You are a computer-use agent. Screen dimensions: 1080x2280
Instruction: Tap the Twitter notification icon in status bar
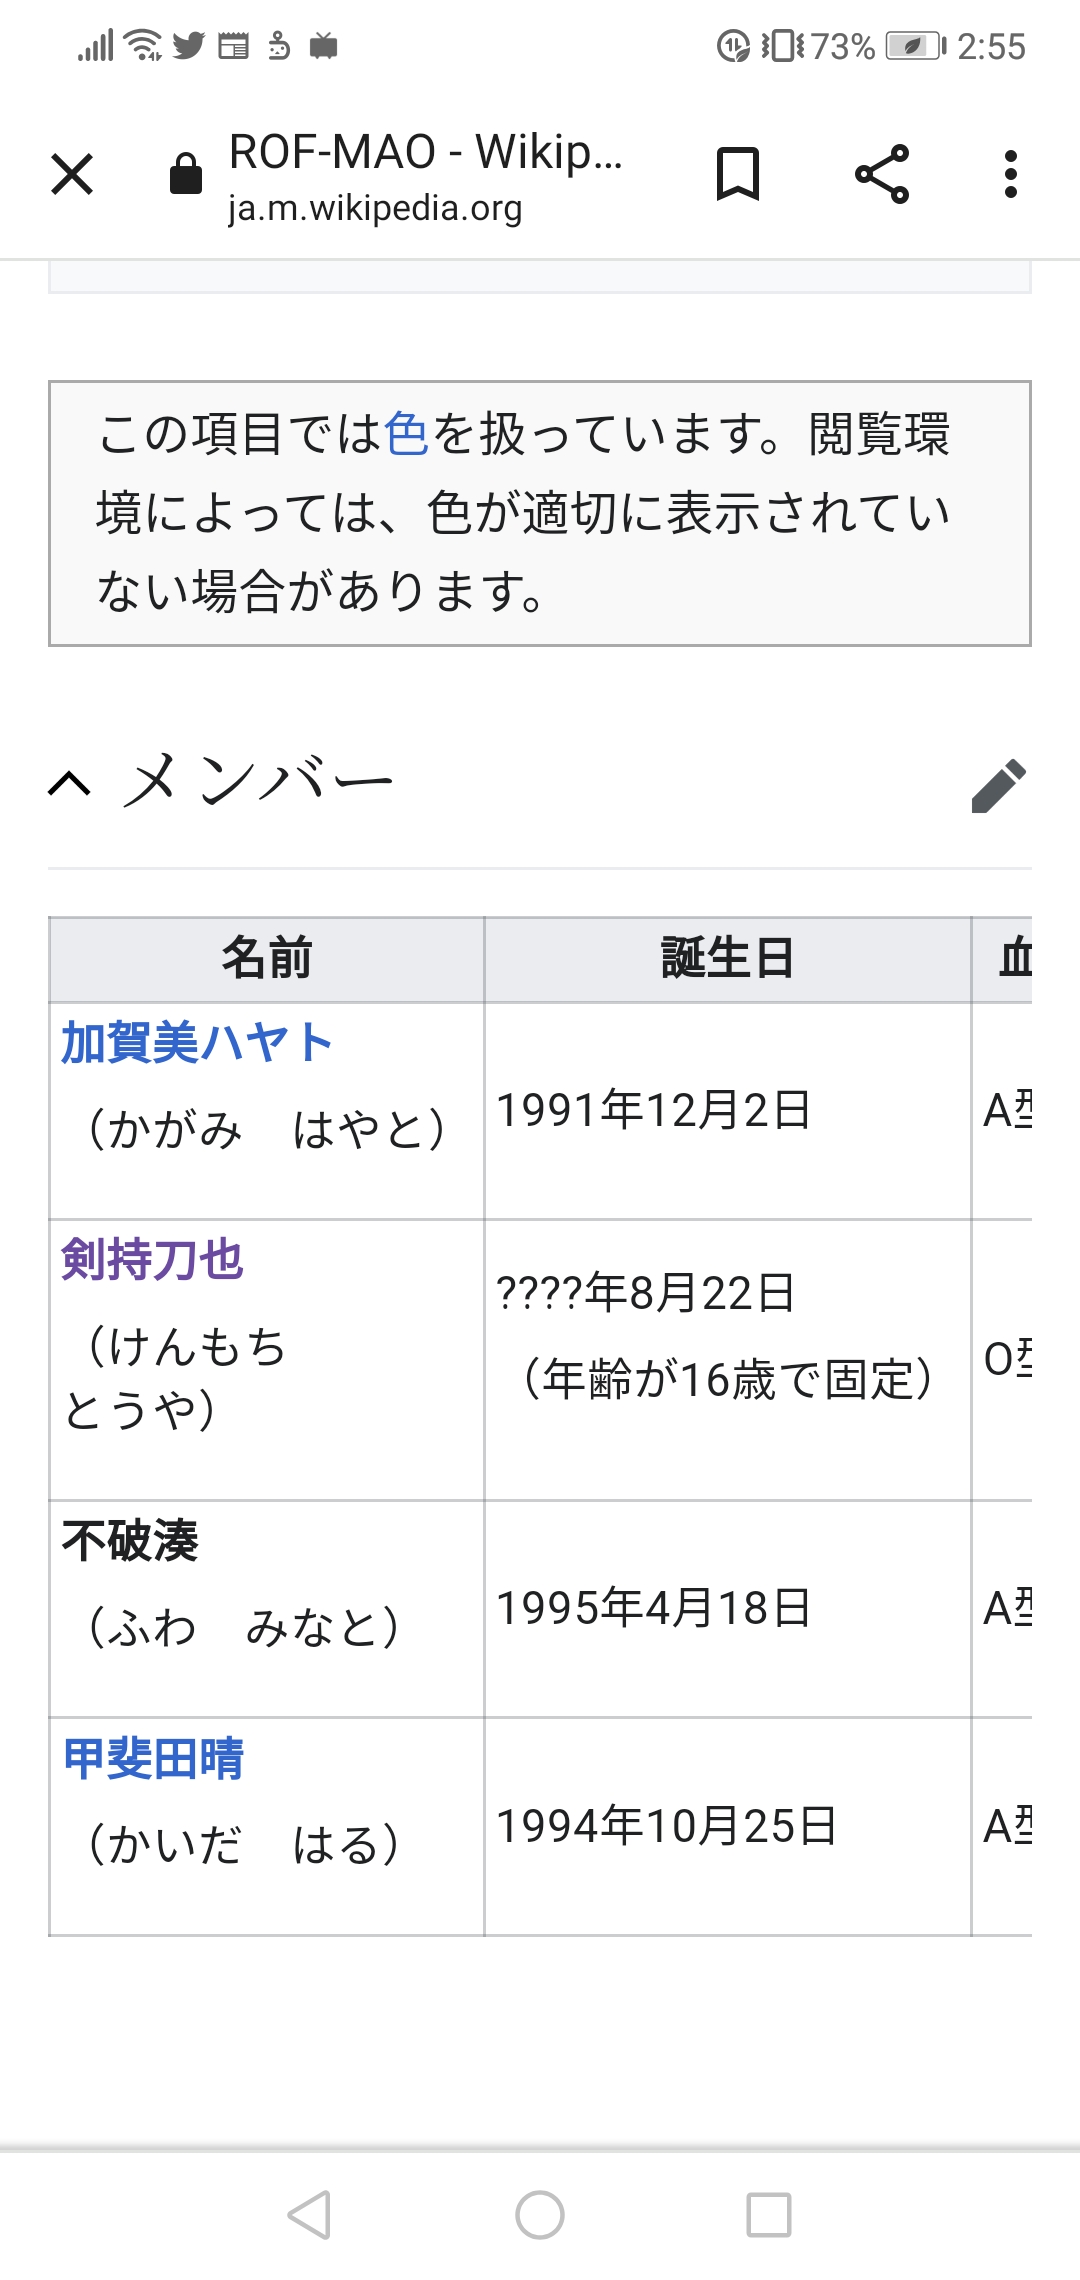pyautogui.click(x=188, y=46)
